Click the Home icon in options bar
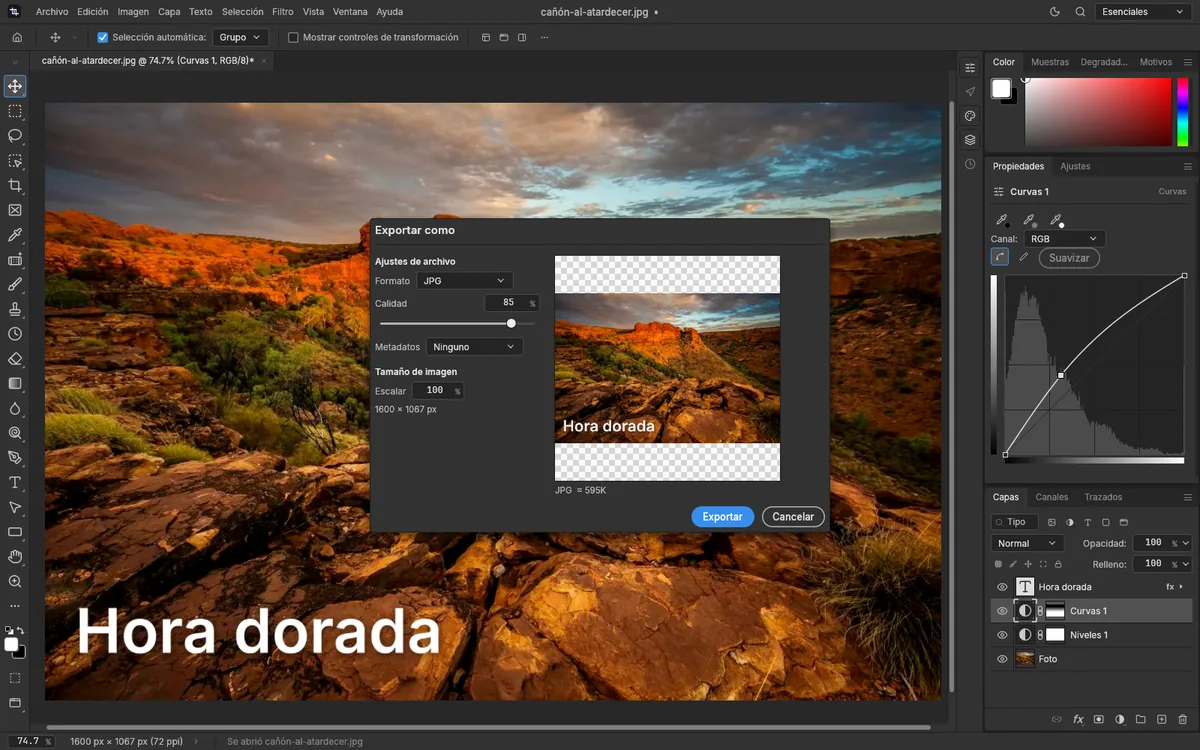This screenshot has height=750, width=1200. pos(17,37)
